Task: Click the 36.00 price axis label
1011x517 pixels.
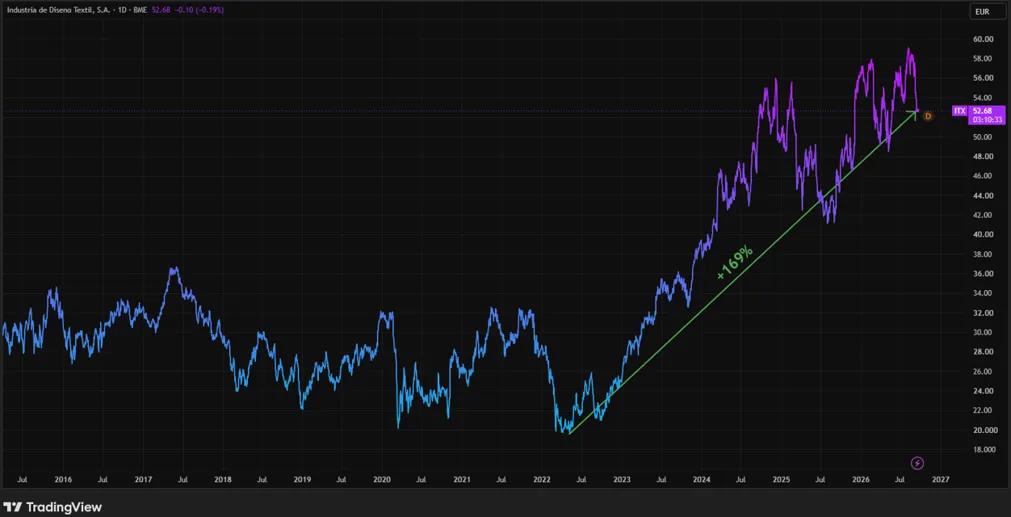Action: point(983,274)
